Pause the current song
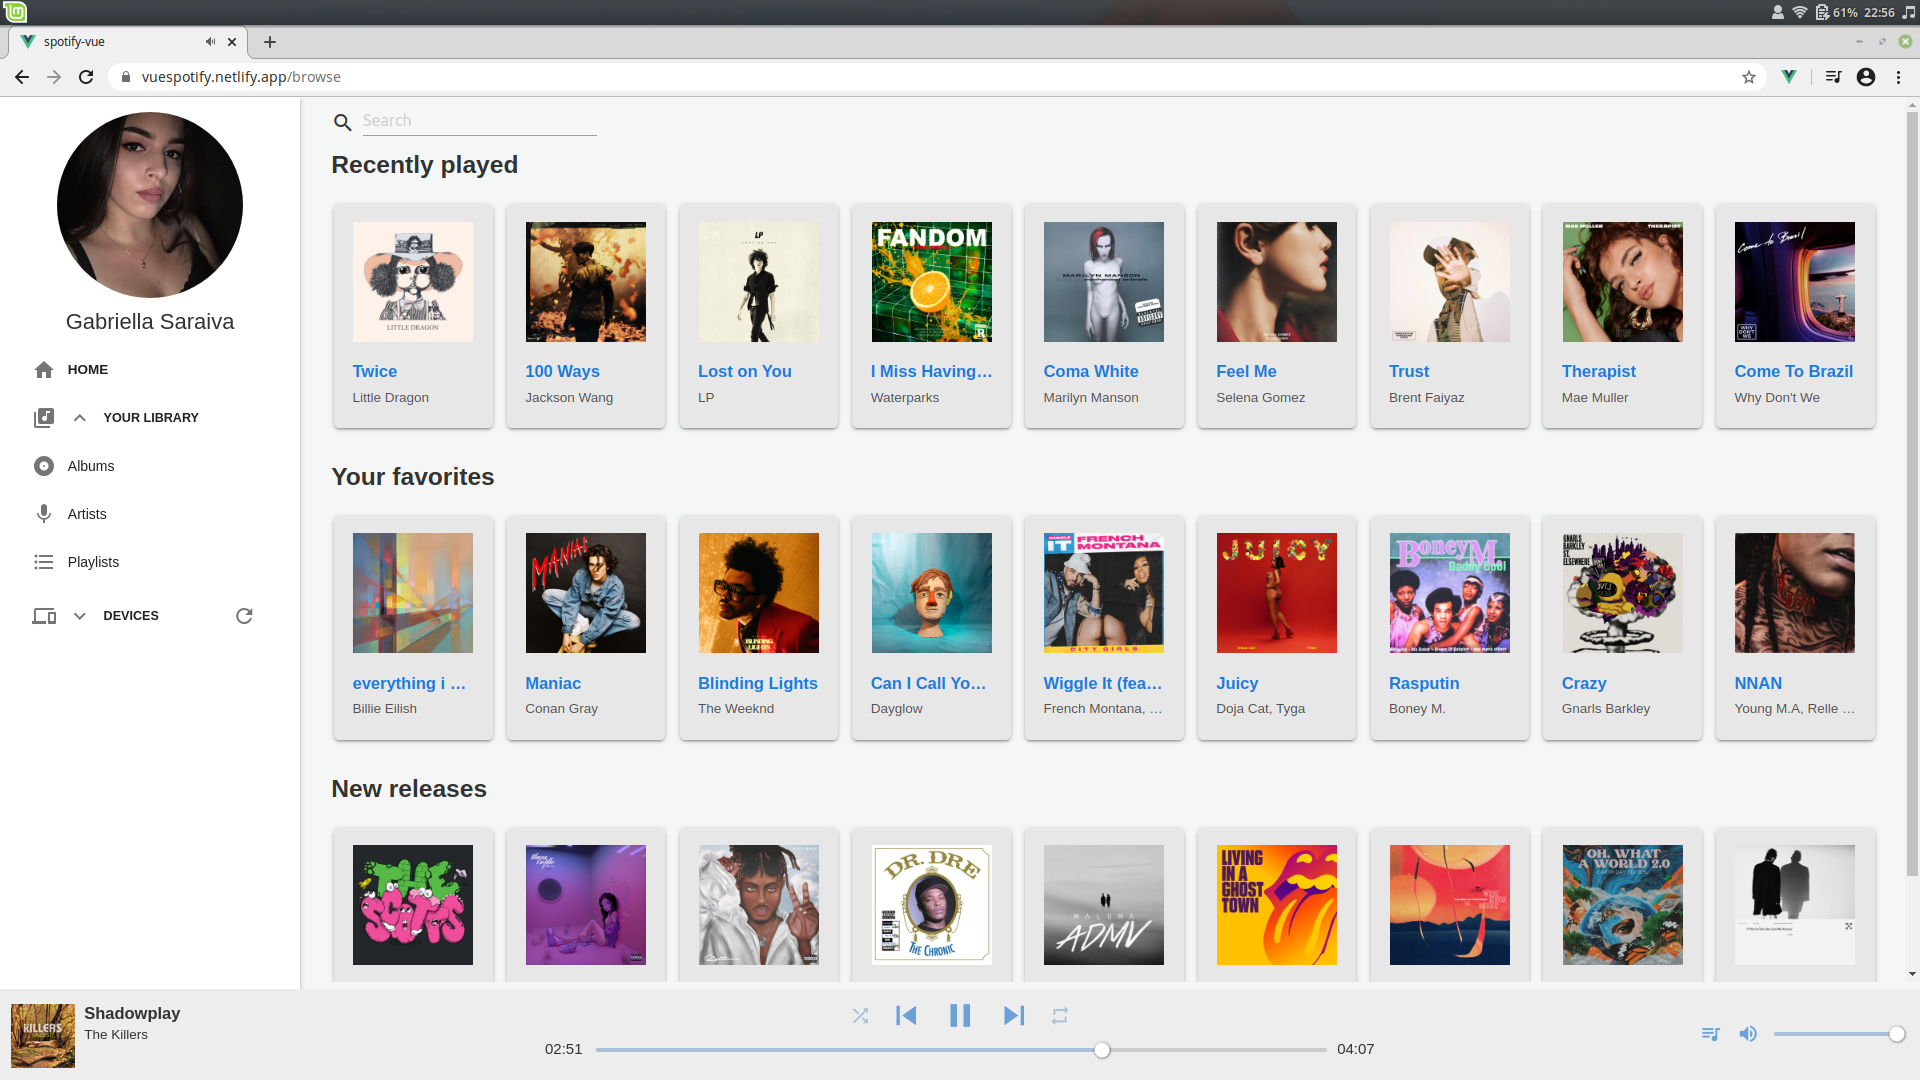Viewport: 1920px width, 1080px height. click(x=960, y=1016)
